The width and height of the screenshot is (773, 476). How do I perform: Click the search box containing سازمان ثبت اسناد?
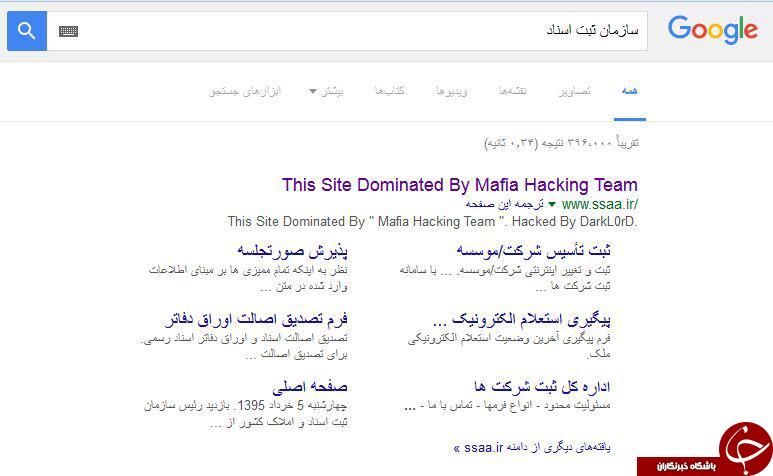[347, 31]
